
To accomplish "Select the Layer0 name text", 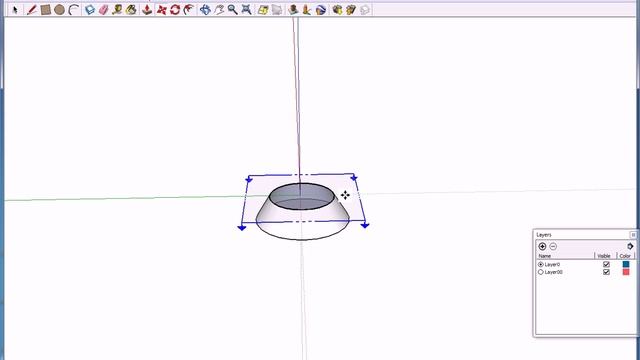I will pyautogui.click(x=552, y=264).
